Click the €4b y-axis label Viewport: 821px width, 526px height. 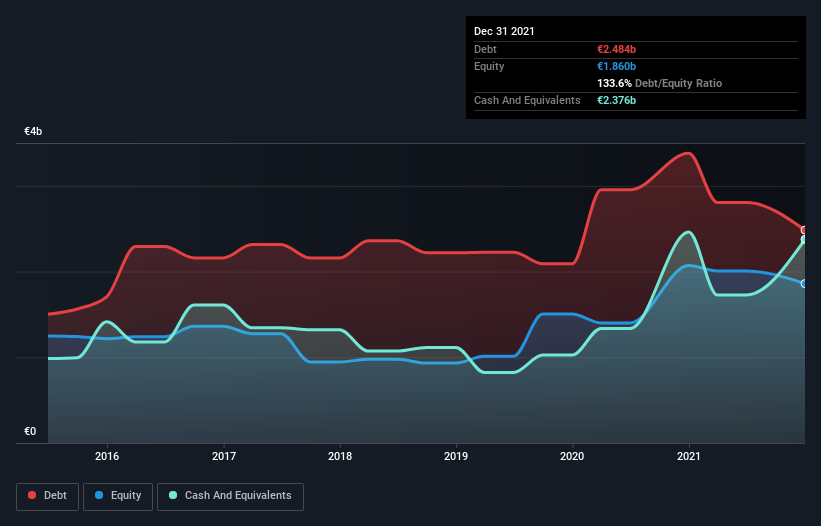pos(33,131)
